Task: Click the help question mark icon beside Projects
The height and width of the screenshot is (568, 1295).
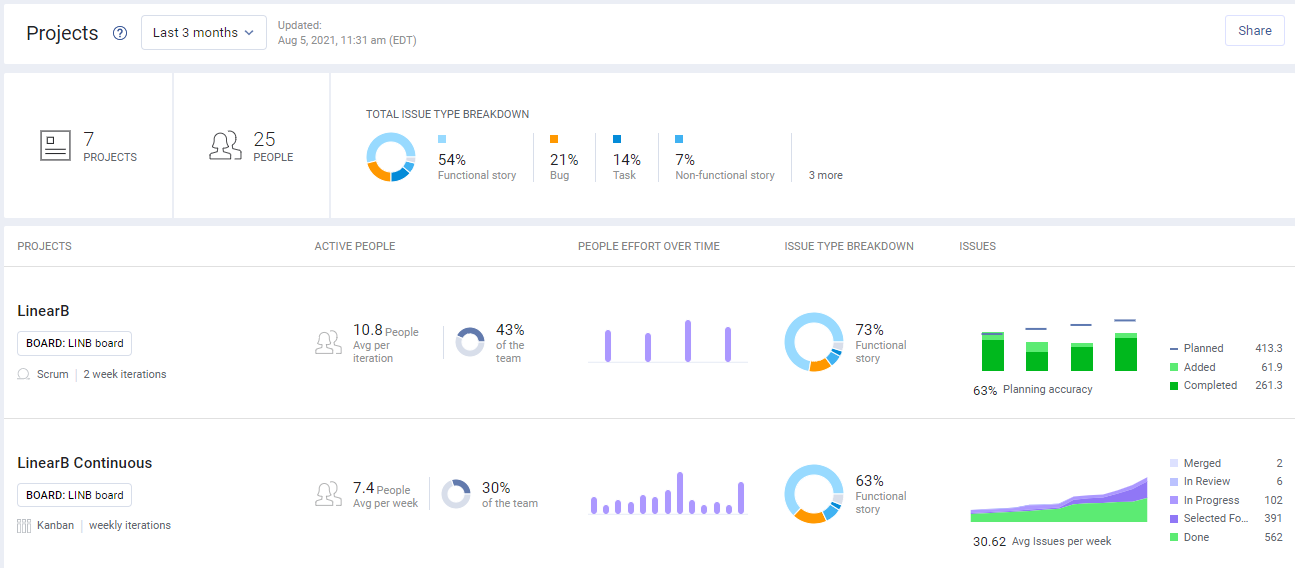Action: pos(120,33)
